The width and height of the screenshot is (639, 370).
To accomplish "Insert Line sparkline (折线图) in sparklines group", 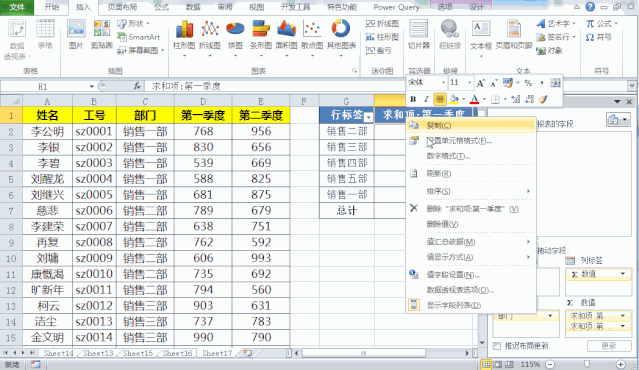I will pos(382,24).
